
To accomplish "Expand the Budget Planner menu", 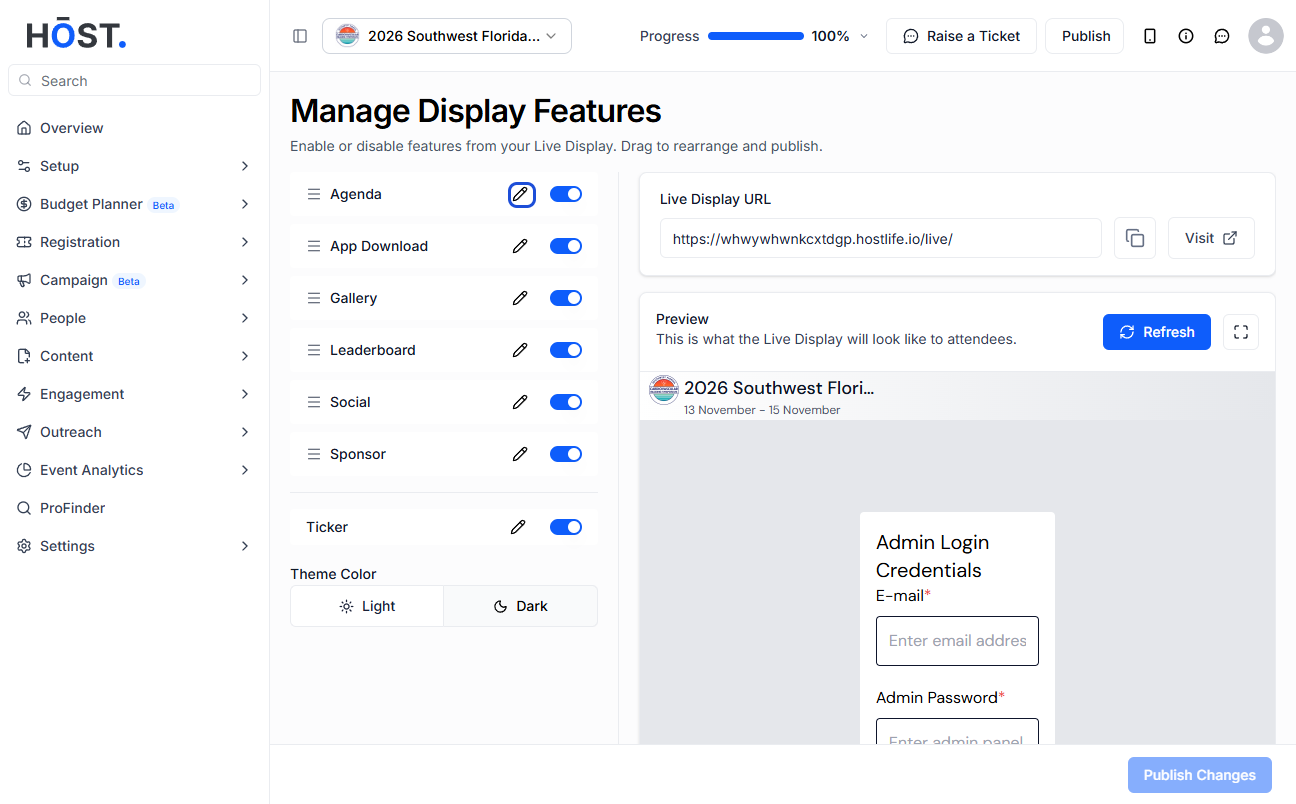I will 134,204.
